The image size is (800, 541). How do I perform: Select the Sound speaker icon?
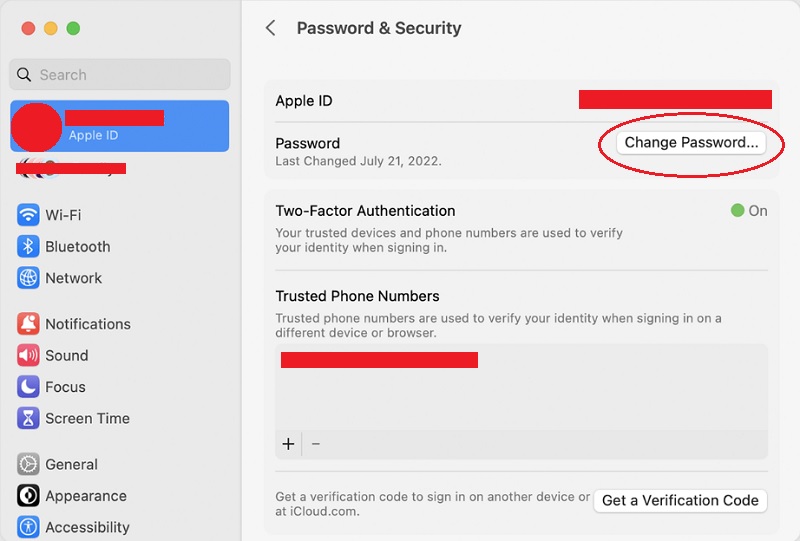(x=28, y=355)
